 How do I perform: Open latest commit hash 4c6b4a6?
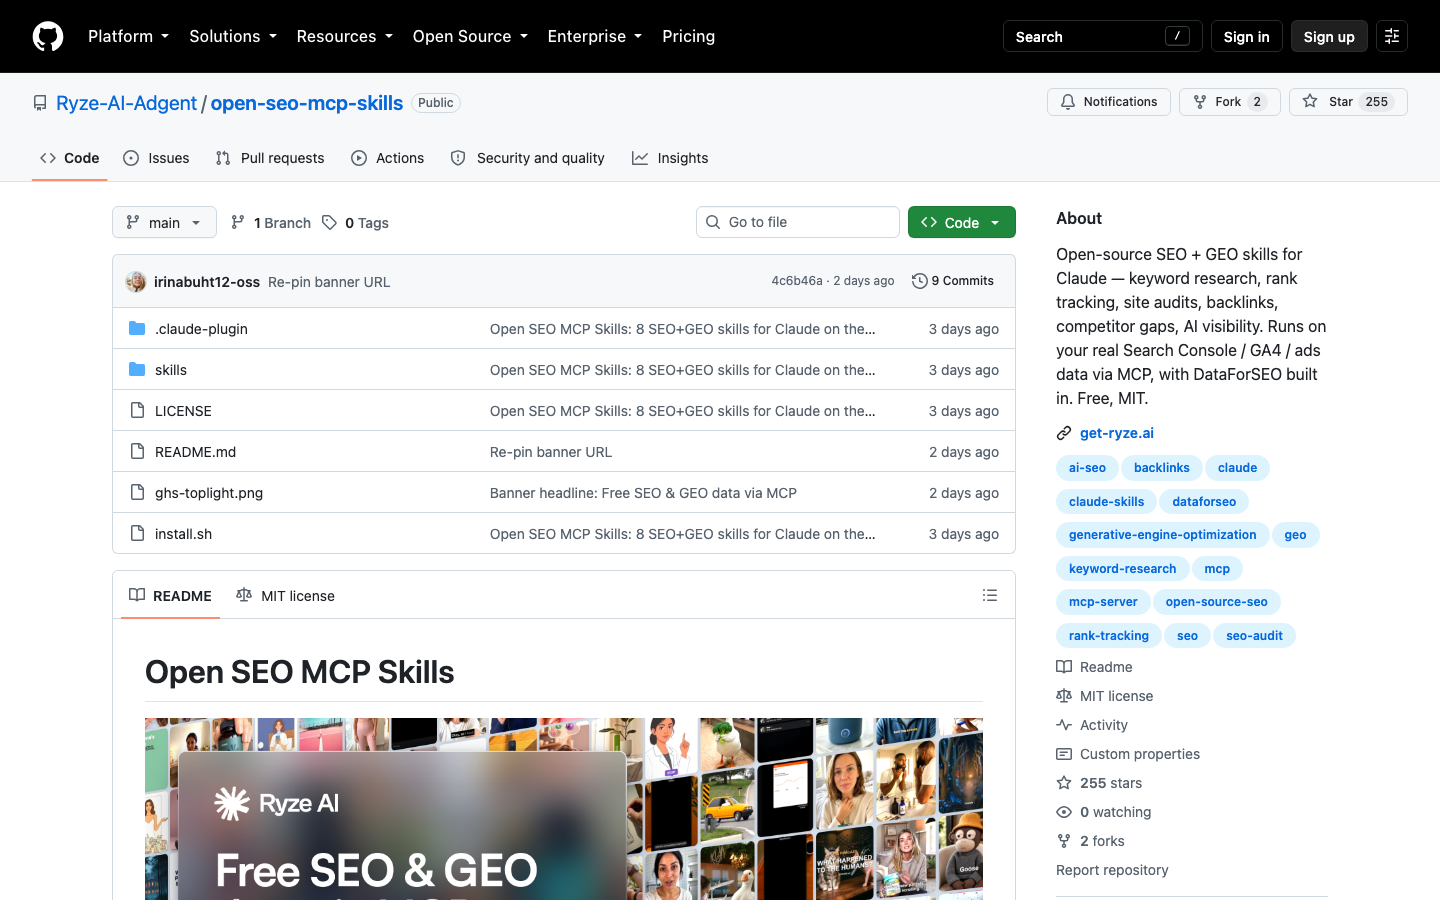pyautogui.click(x=797, y=281)
